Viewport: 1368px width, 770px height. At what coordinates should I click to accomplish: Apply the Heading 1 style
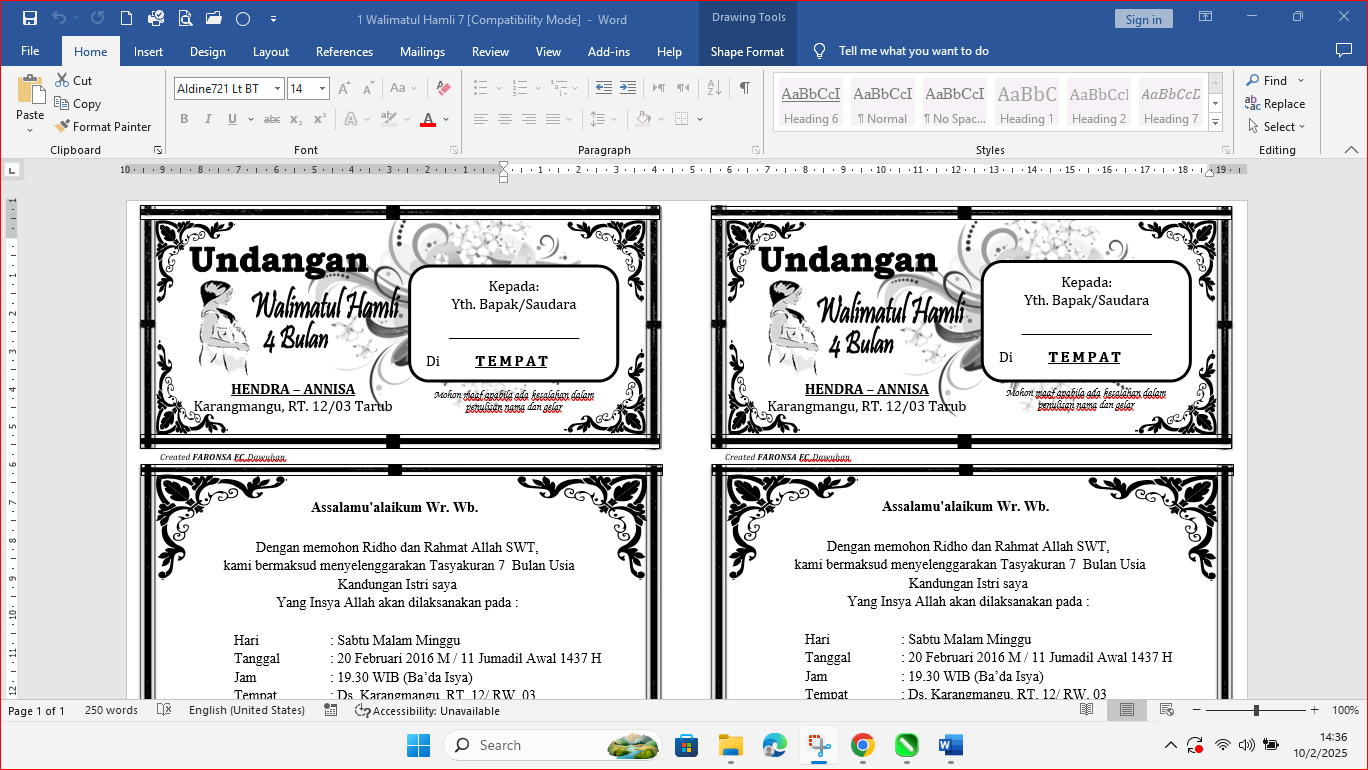(1026, 103)
